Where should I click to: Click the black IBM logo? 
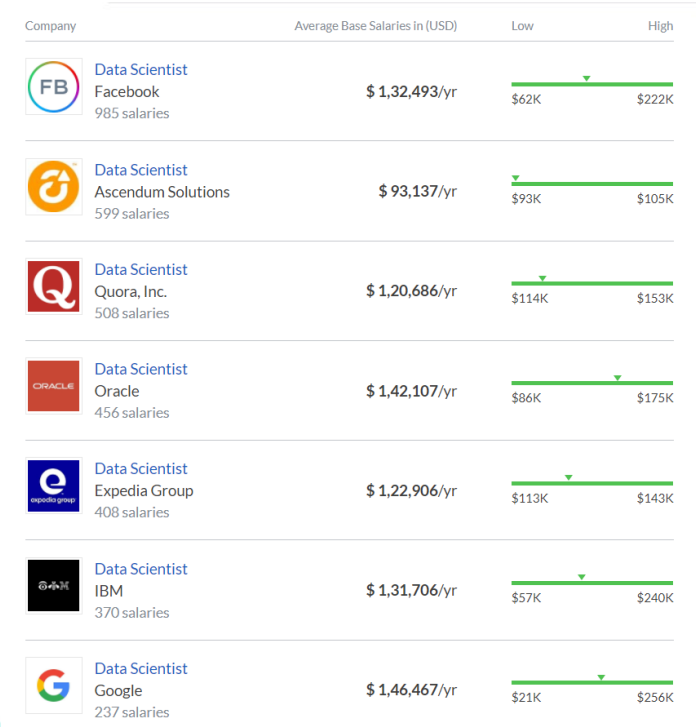(x=54, y=586)
